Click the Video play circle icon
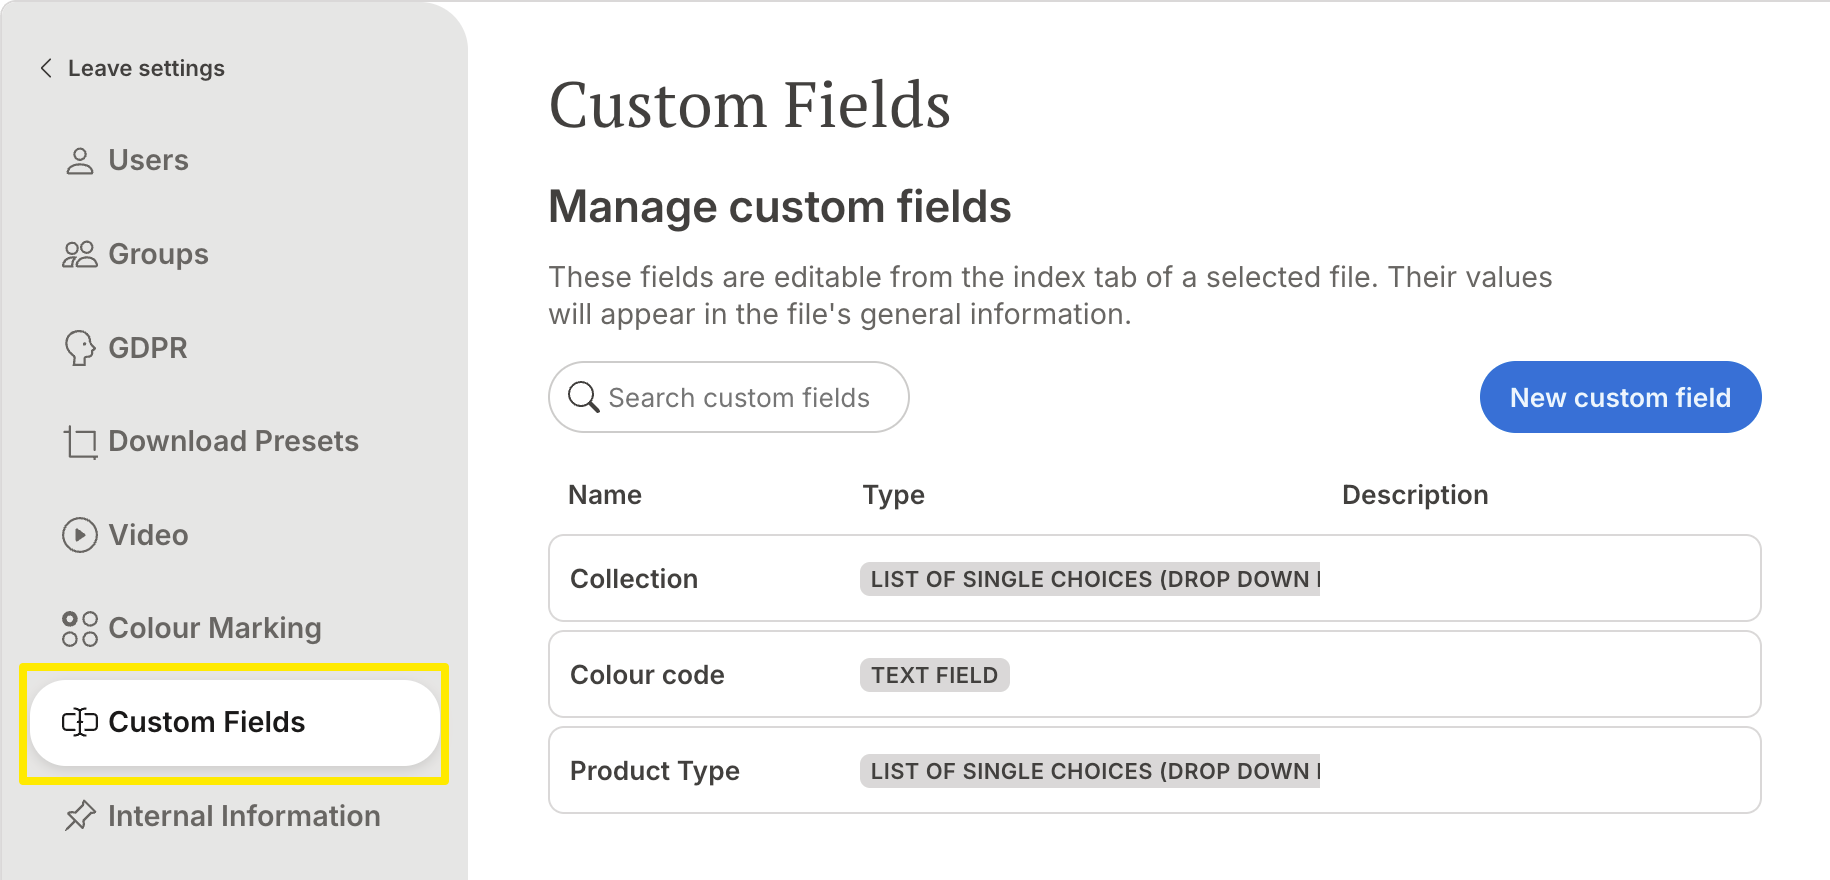 [80, 535]
